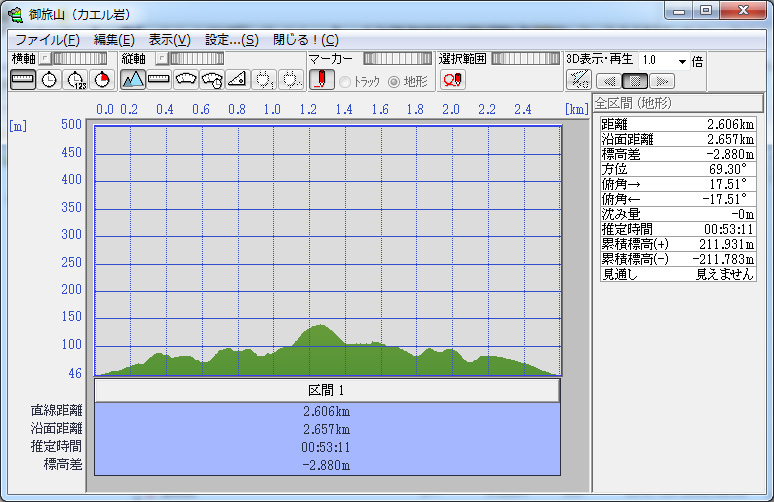The height and width of the screenshot is (502, 774).
Task: Select the speedometer gauge icon
Action: (x=186, y=79)
